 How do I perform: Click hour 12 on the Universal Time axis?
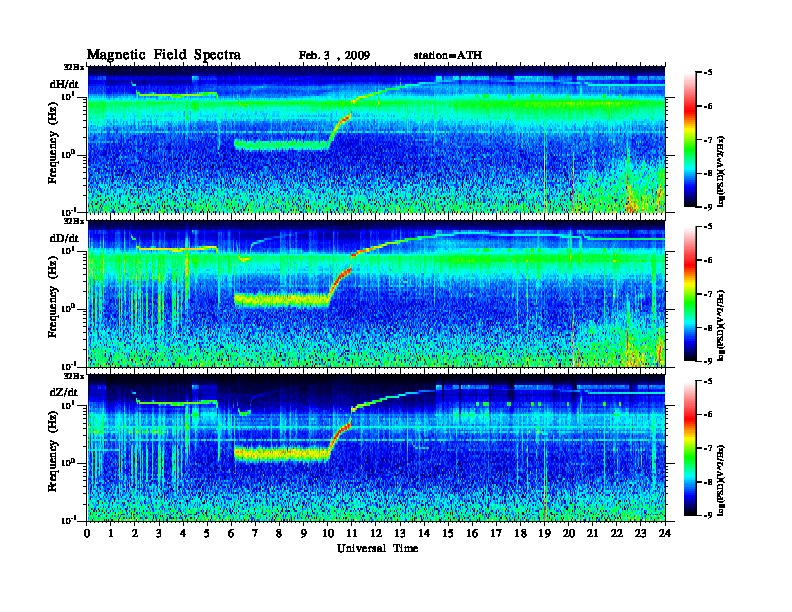[x=376, y=533]
